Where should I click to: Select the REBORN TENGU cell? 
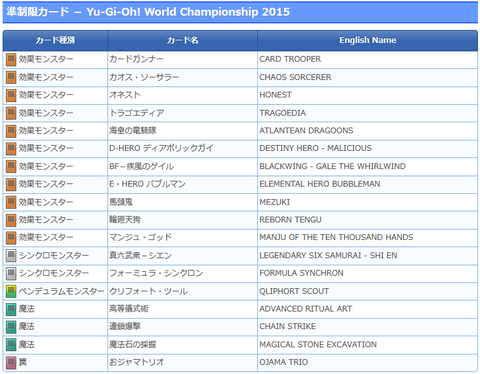click(x=367, y=220)
